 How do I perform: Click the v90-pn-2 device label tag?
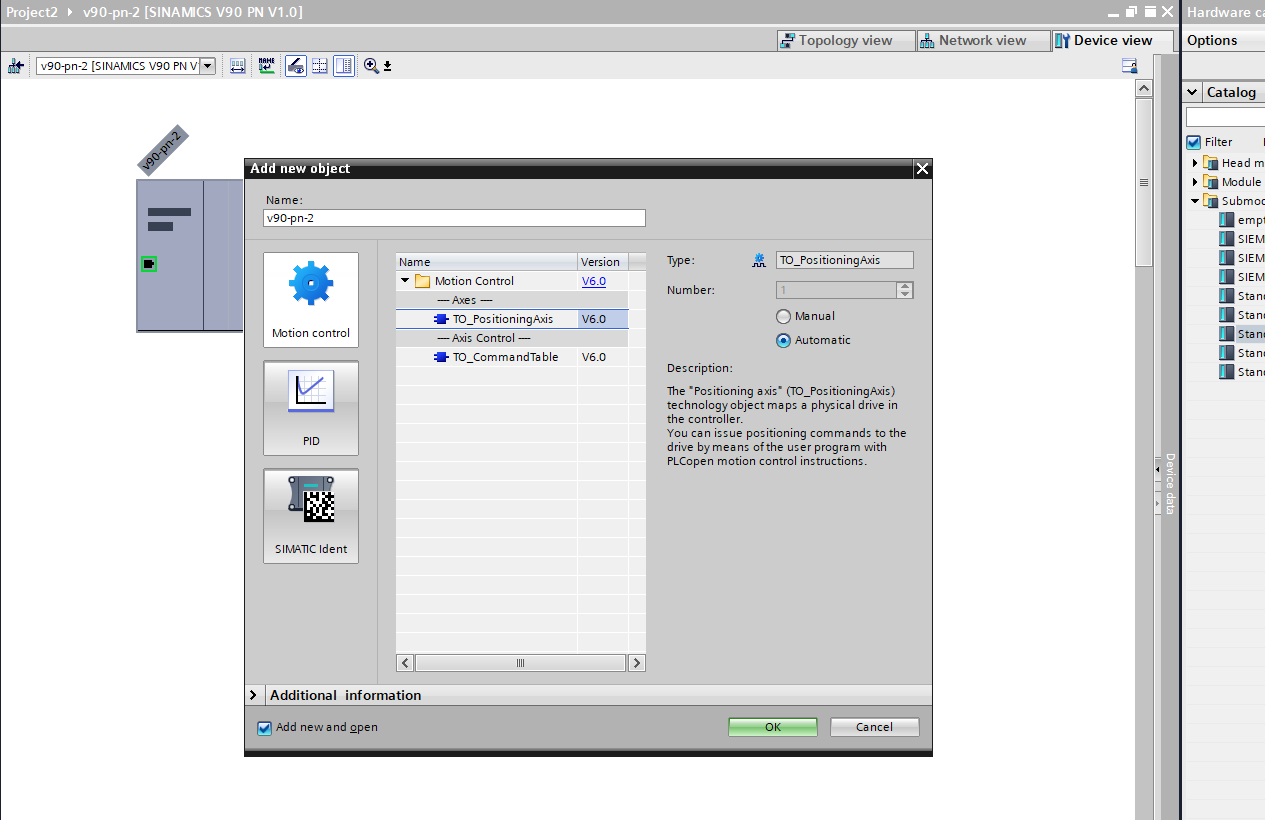tap(164, 151)
